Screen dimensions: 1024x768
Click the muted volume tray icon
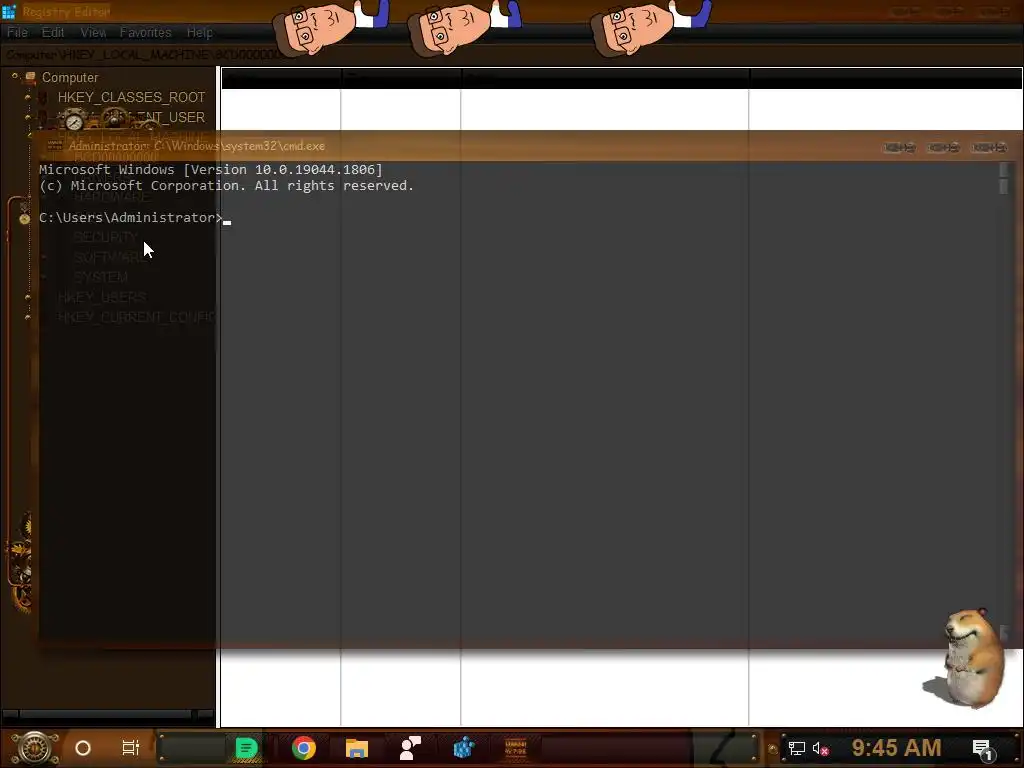(820, 748)
